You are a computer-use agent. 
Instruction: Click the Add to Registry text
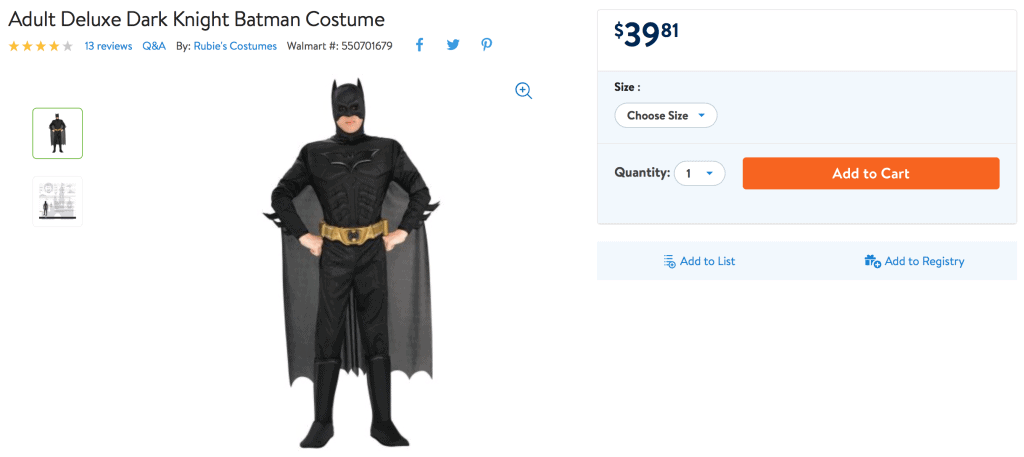point(924,261)
